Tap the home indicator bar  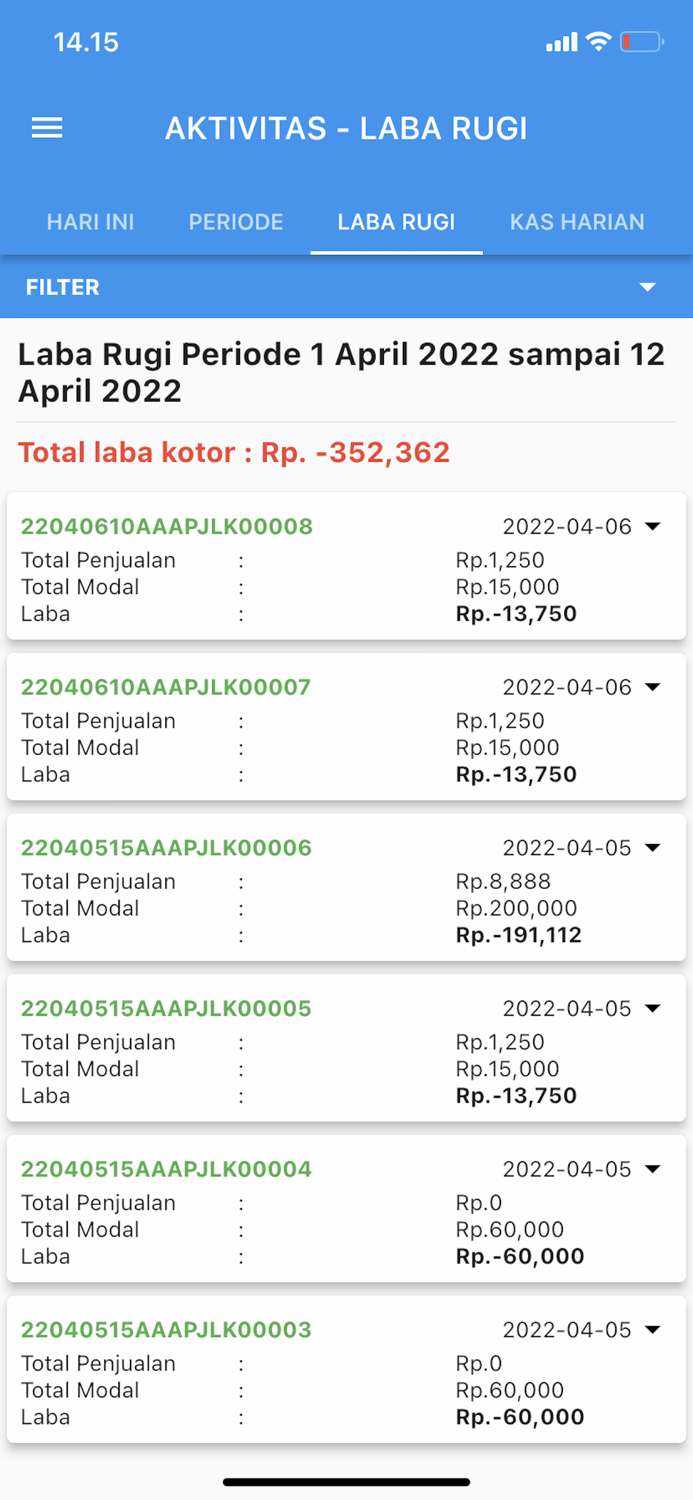[346, 1482]
